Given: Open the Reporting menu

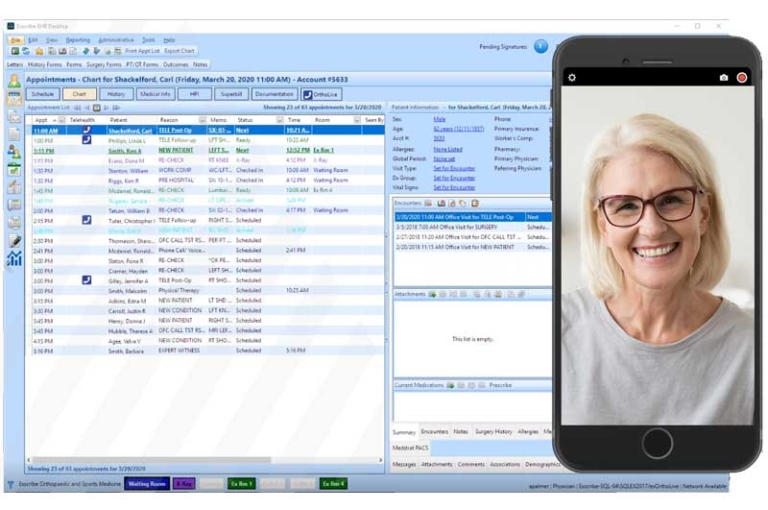Looking at the screenshot, I should [x=77, y=40].
